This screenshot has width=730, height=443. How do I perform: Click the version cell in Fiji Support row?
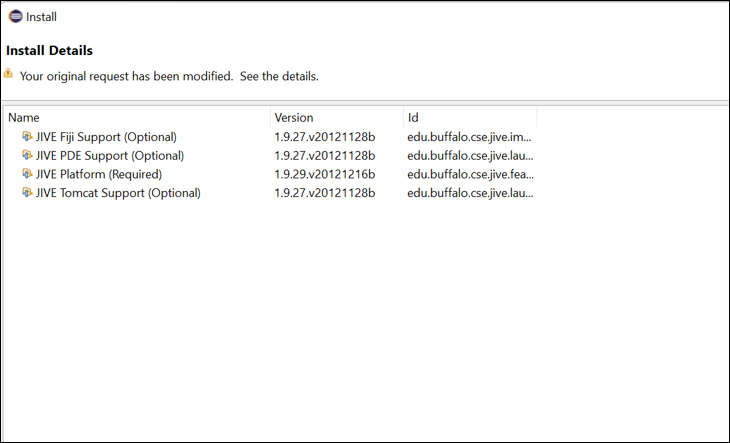tap(324, 137)
